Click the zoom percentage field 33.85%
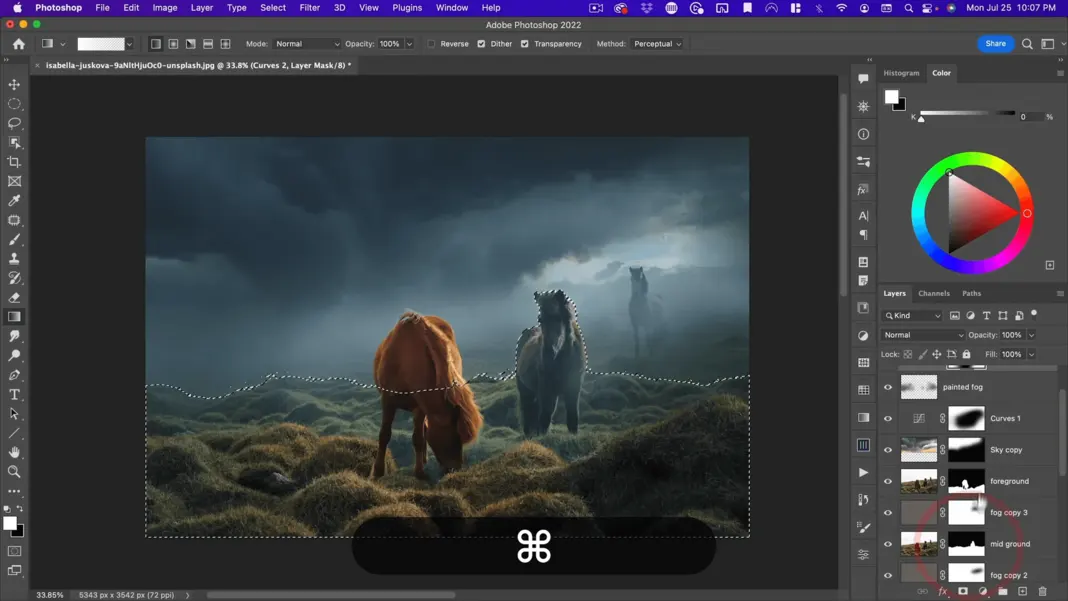The height and width of the screenshot is (601, 1068). (x=49, y=595)
